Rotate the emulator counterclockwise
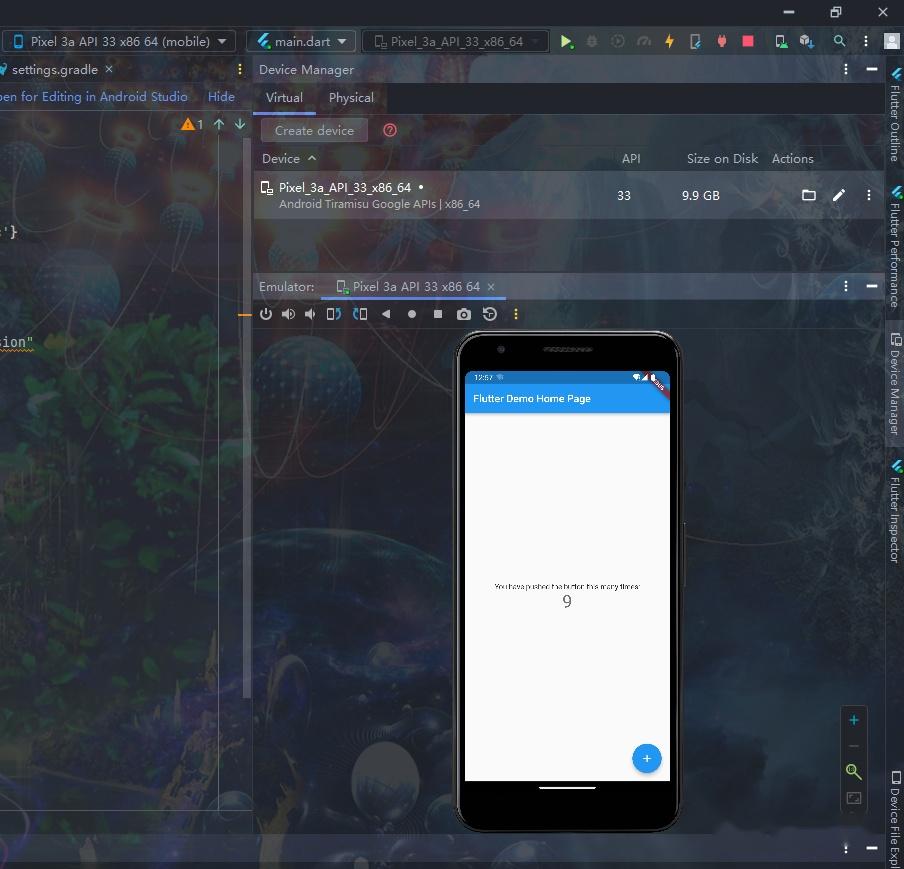 coord(333,314)
